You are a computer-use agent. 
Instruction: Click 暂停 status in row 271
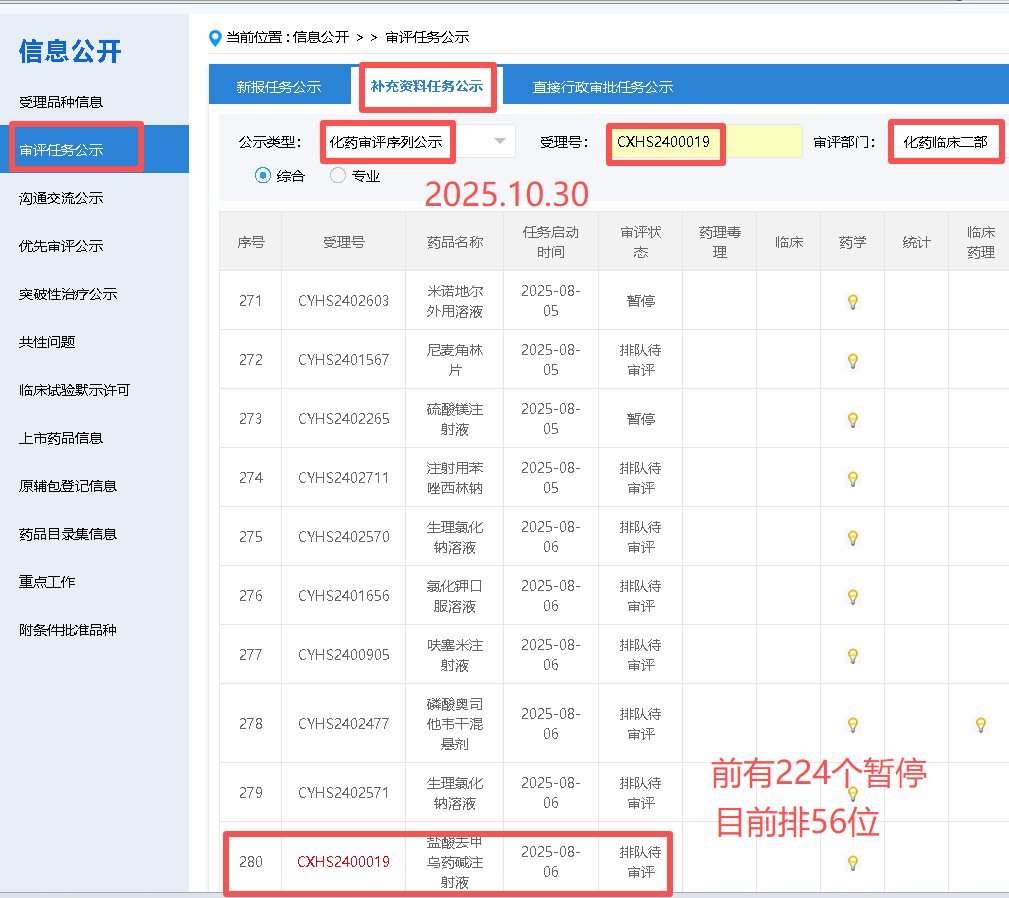(x=641, y=301)
